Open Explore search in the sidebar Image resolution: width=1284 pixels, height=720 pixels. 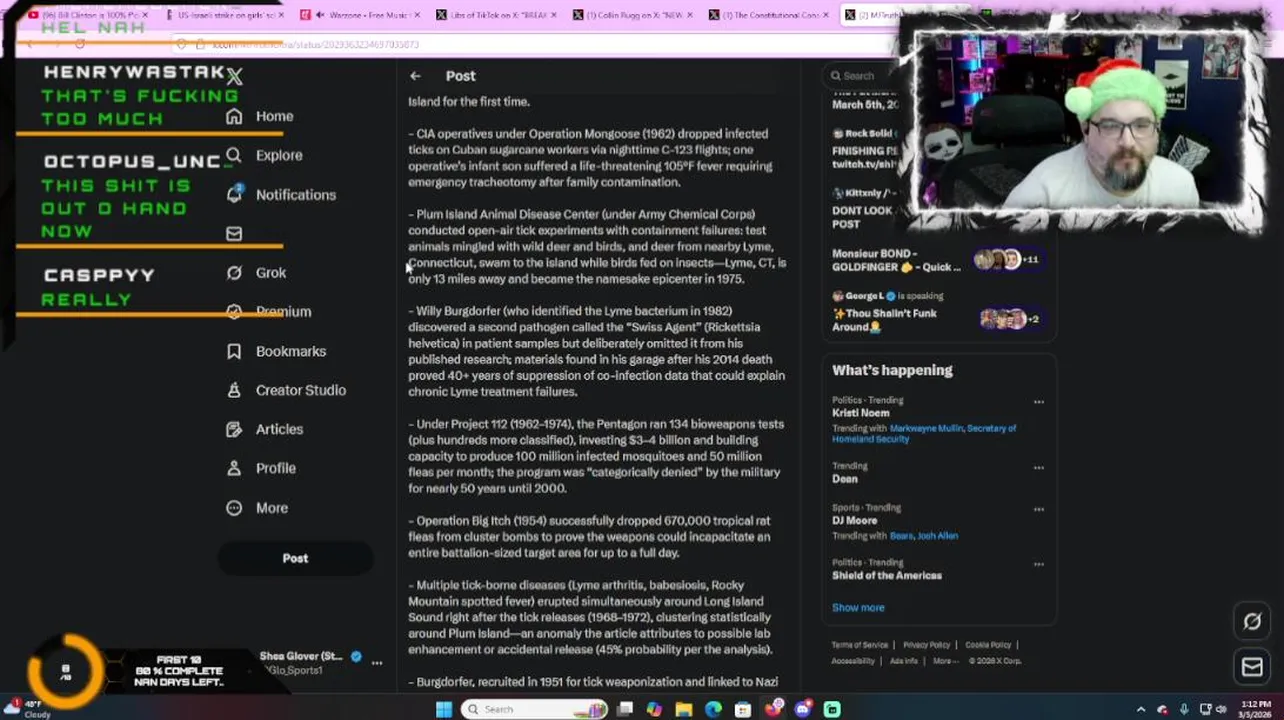click(264, 155)
